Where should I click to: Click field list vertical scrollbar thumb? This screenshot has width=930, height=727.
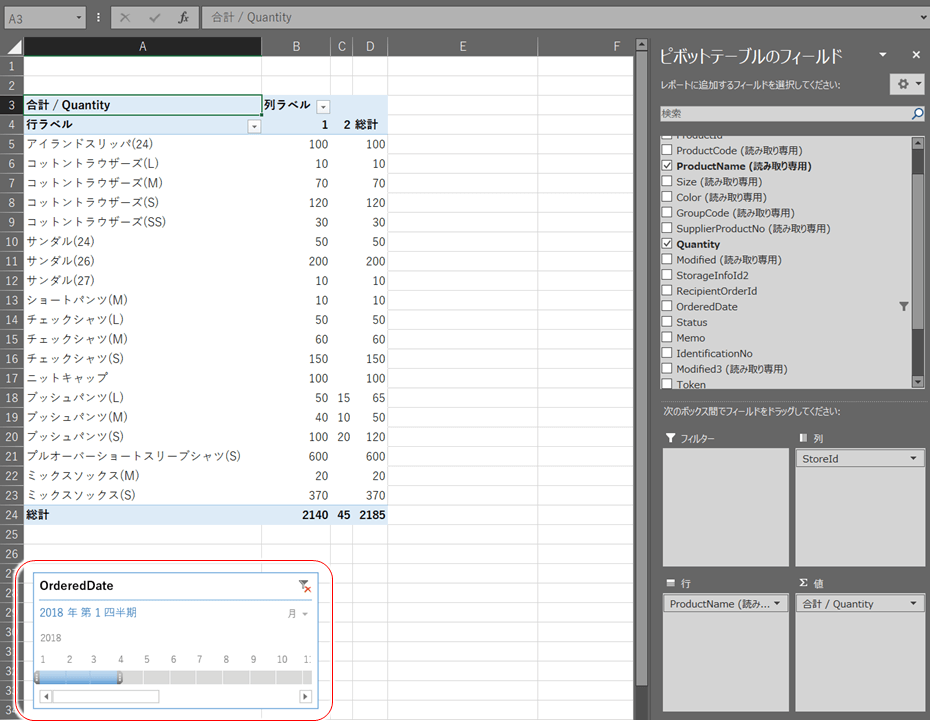click(918, 249)
